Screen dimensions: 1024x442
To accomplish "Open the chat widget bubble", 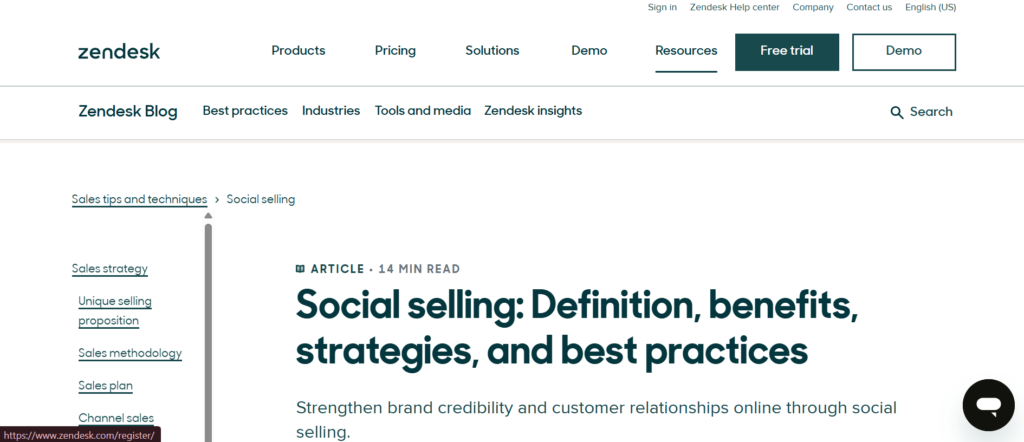I will [988, 405].
